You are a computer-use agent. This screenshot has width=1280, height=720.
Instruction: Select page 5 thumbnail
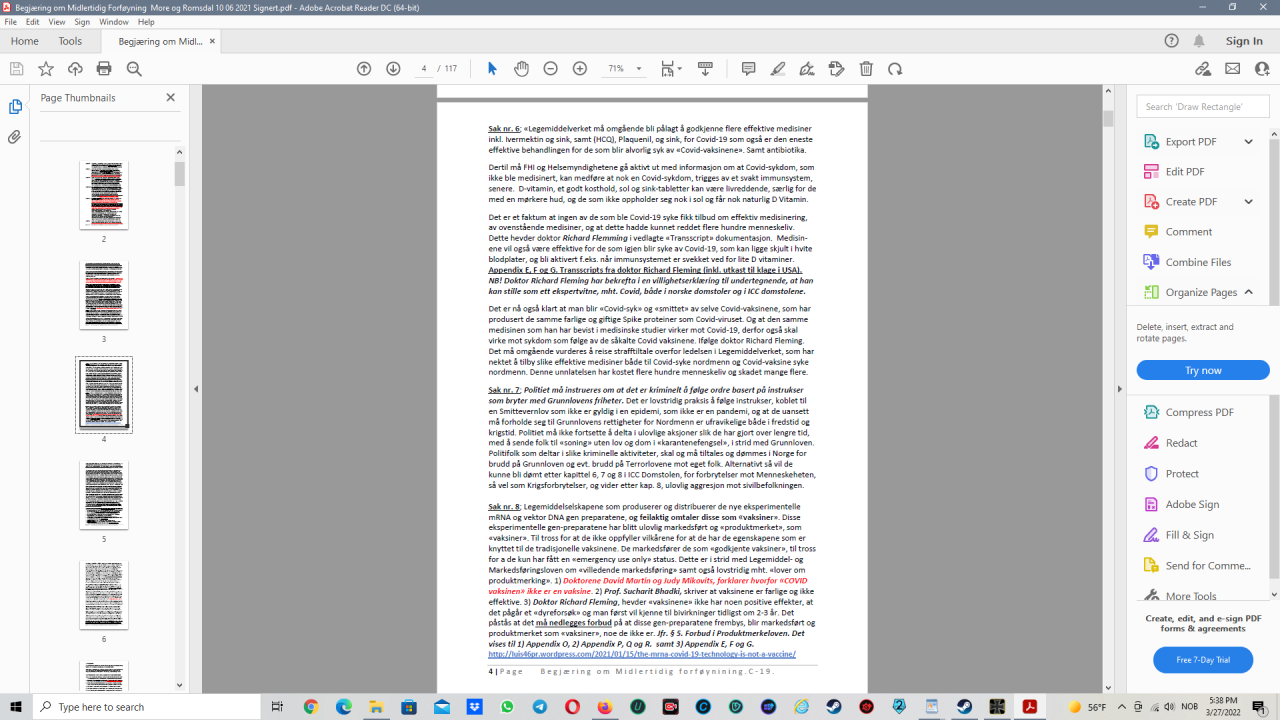(104, 495)
